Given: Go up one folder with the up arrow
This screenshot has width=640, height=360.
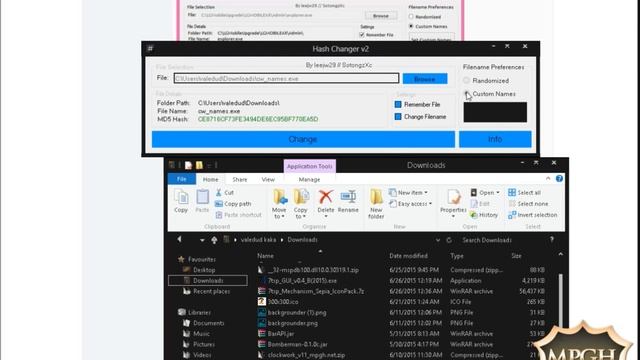Looking at the screenshot, I should point(214,240).
